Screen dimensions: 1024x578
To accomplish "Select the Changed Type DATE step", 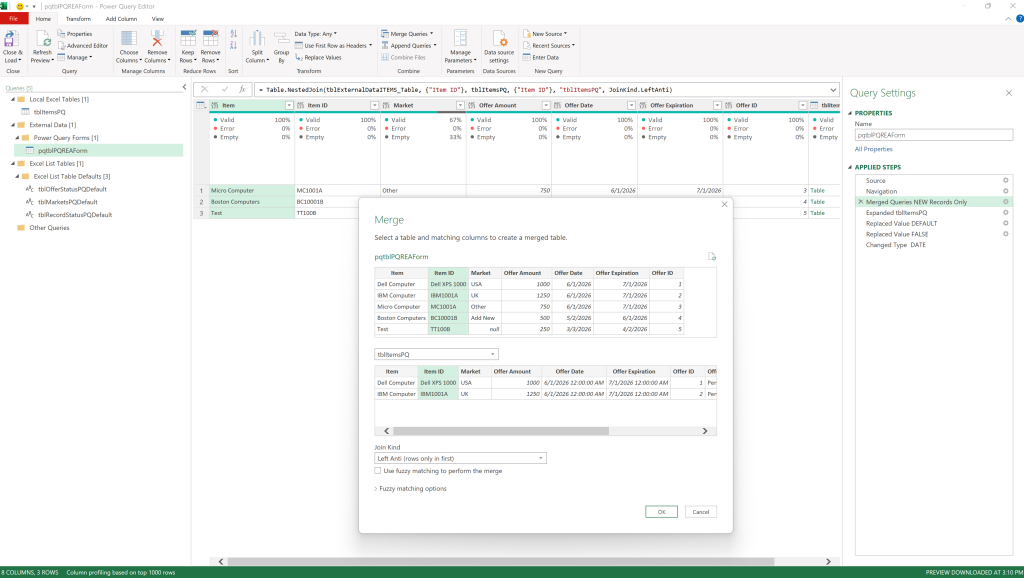I will click(895, 245).
